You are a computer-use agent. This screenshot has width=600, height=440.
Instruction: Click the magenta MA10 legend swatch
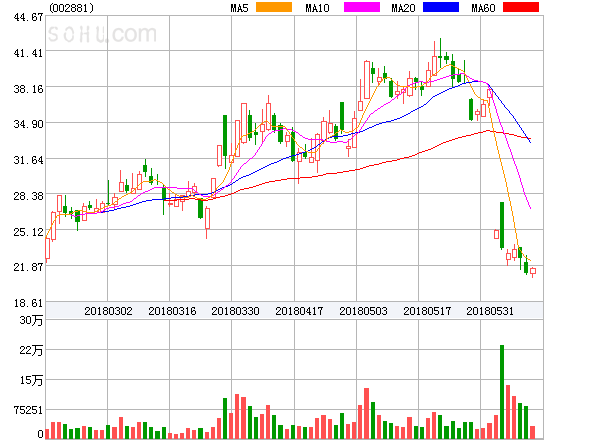[362, 7]
